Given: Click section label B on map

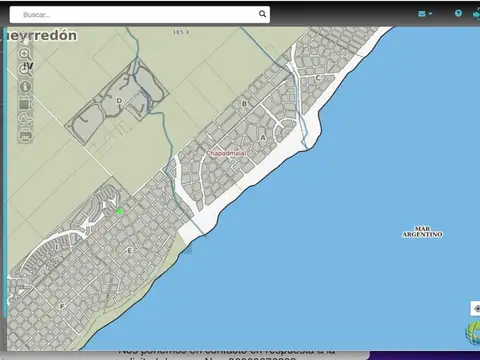Looking at the screenshot, I should (244, 104).
